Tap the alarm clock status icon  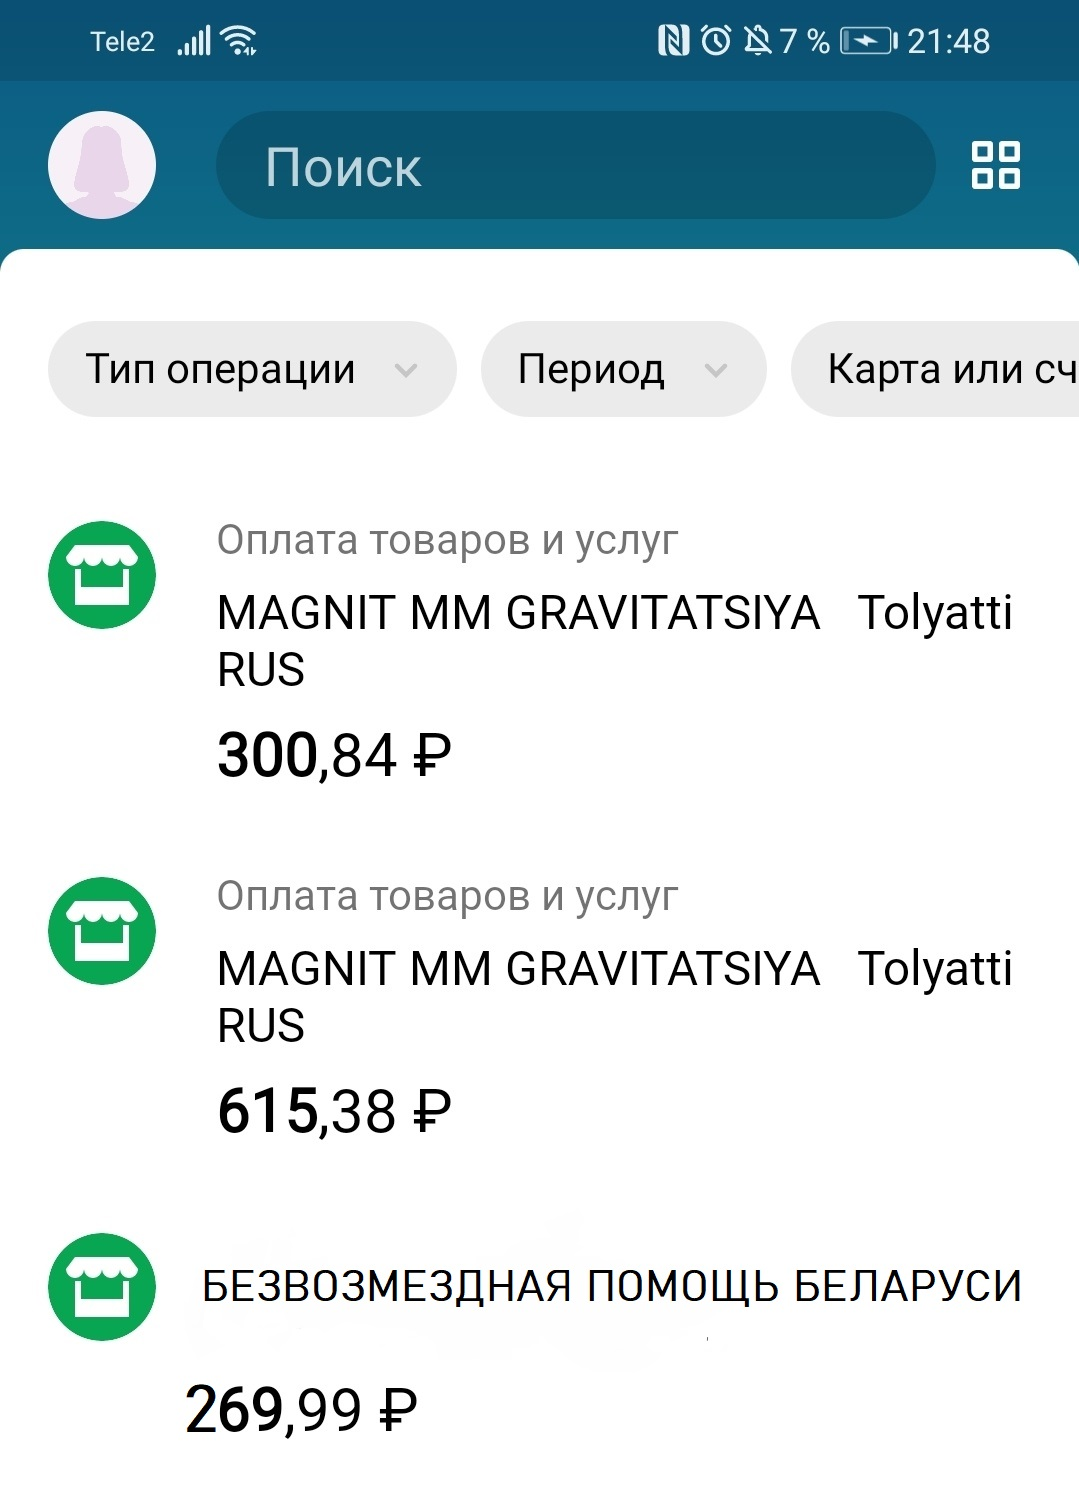point(716,41)
